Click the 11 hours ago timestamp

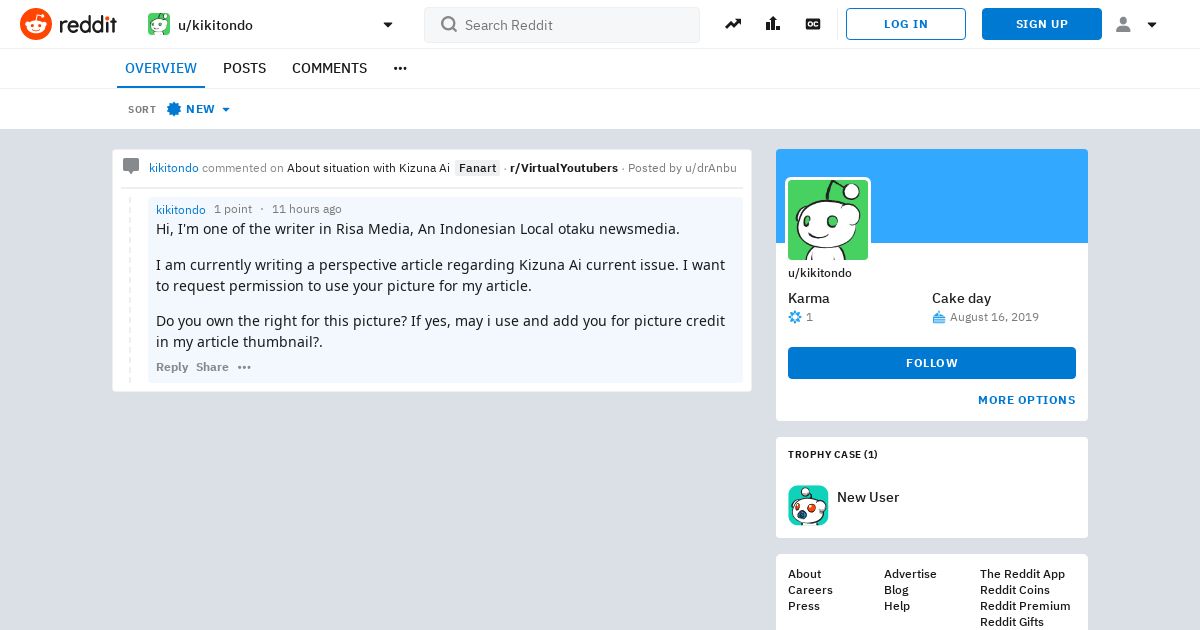click(x=307, y=209)
